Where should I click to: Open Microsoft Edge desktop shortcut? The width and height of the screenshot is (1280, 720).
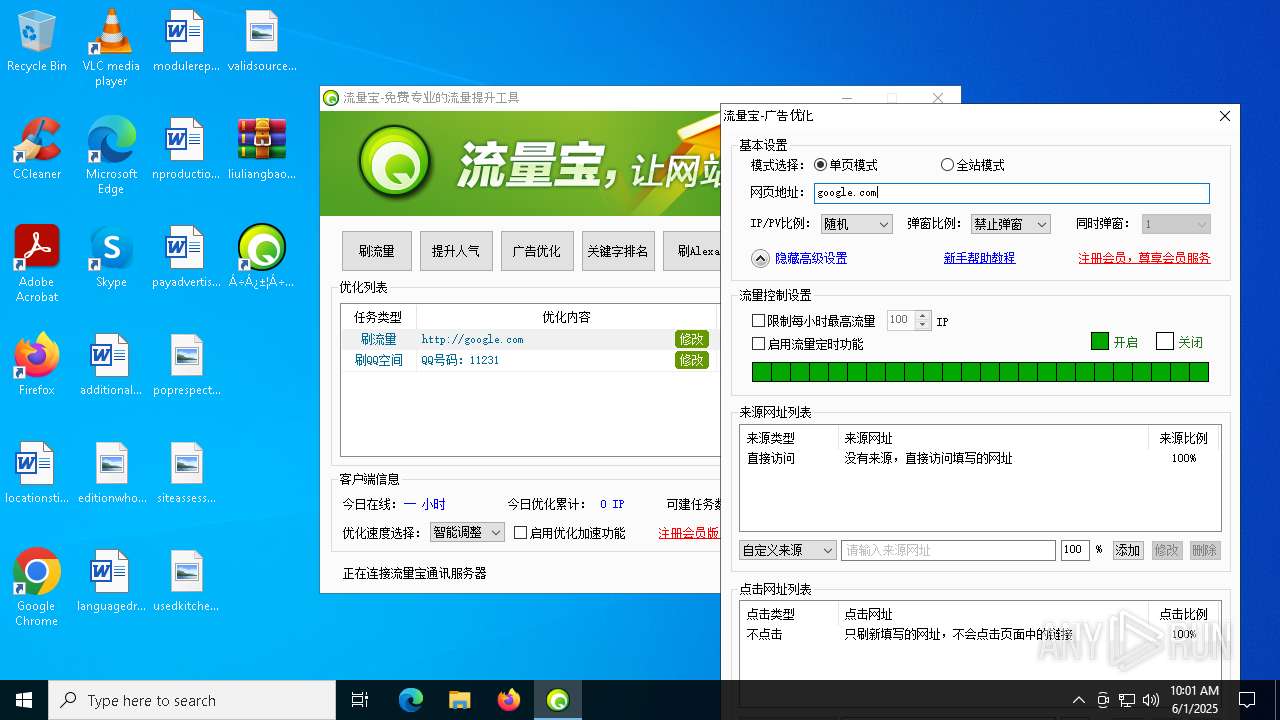[111, 155]
